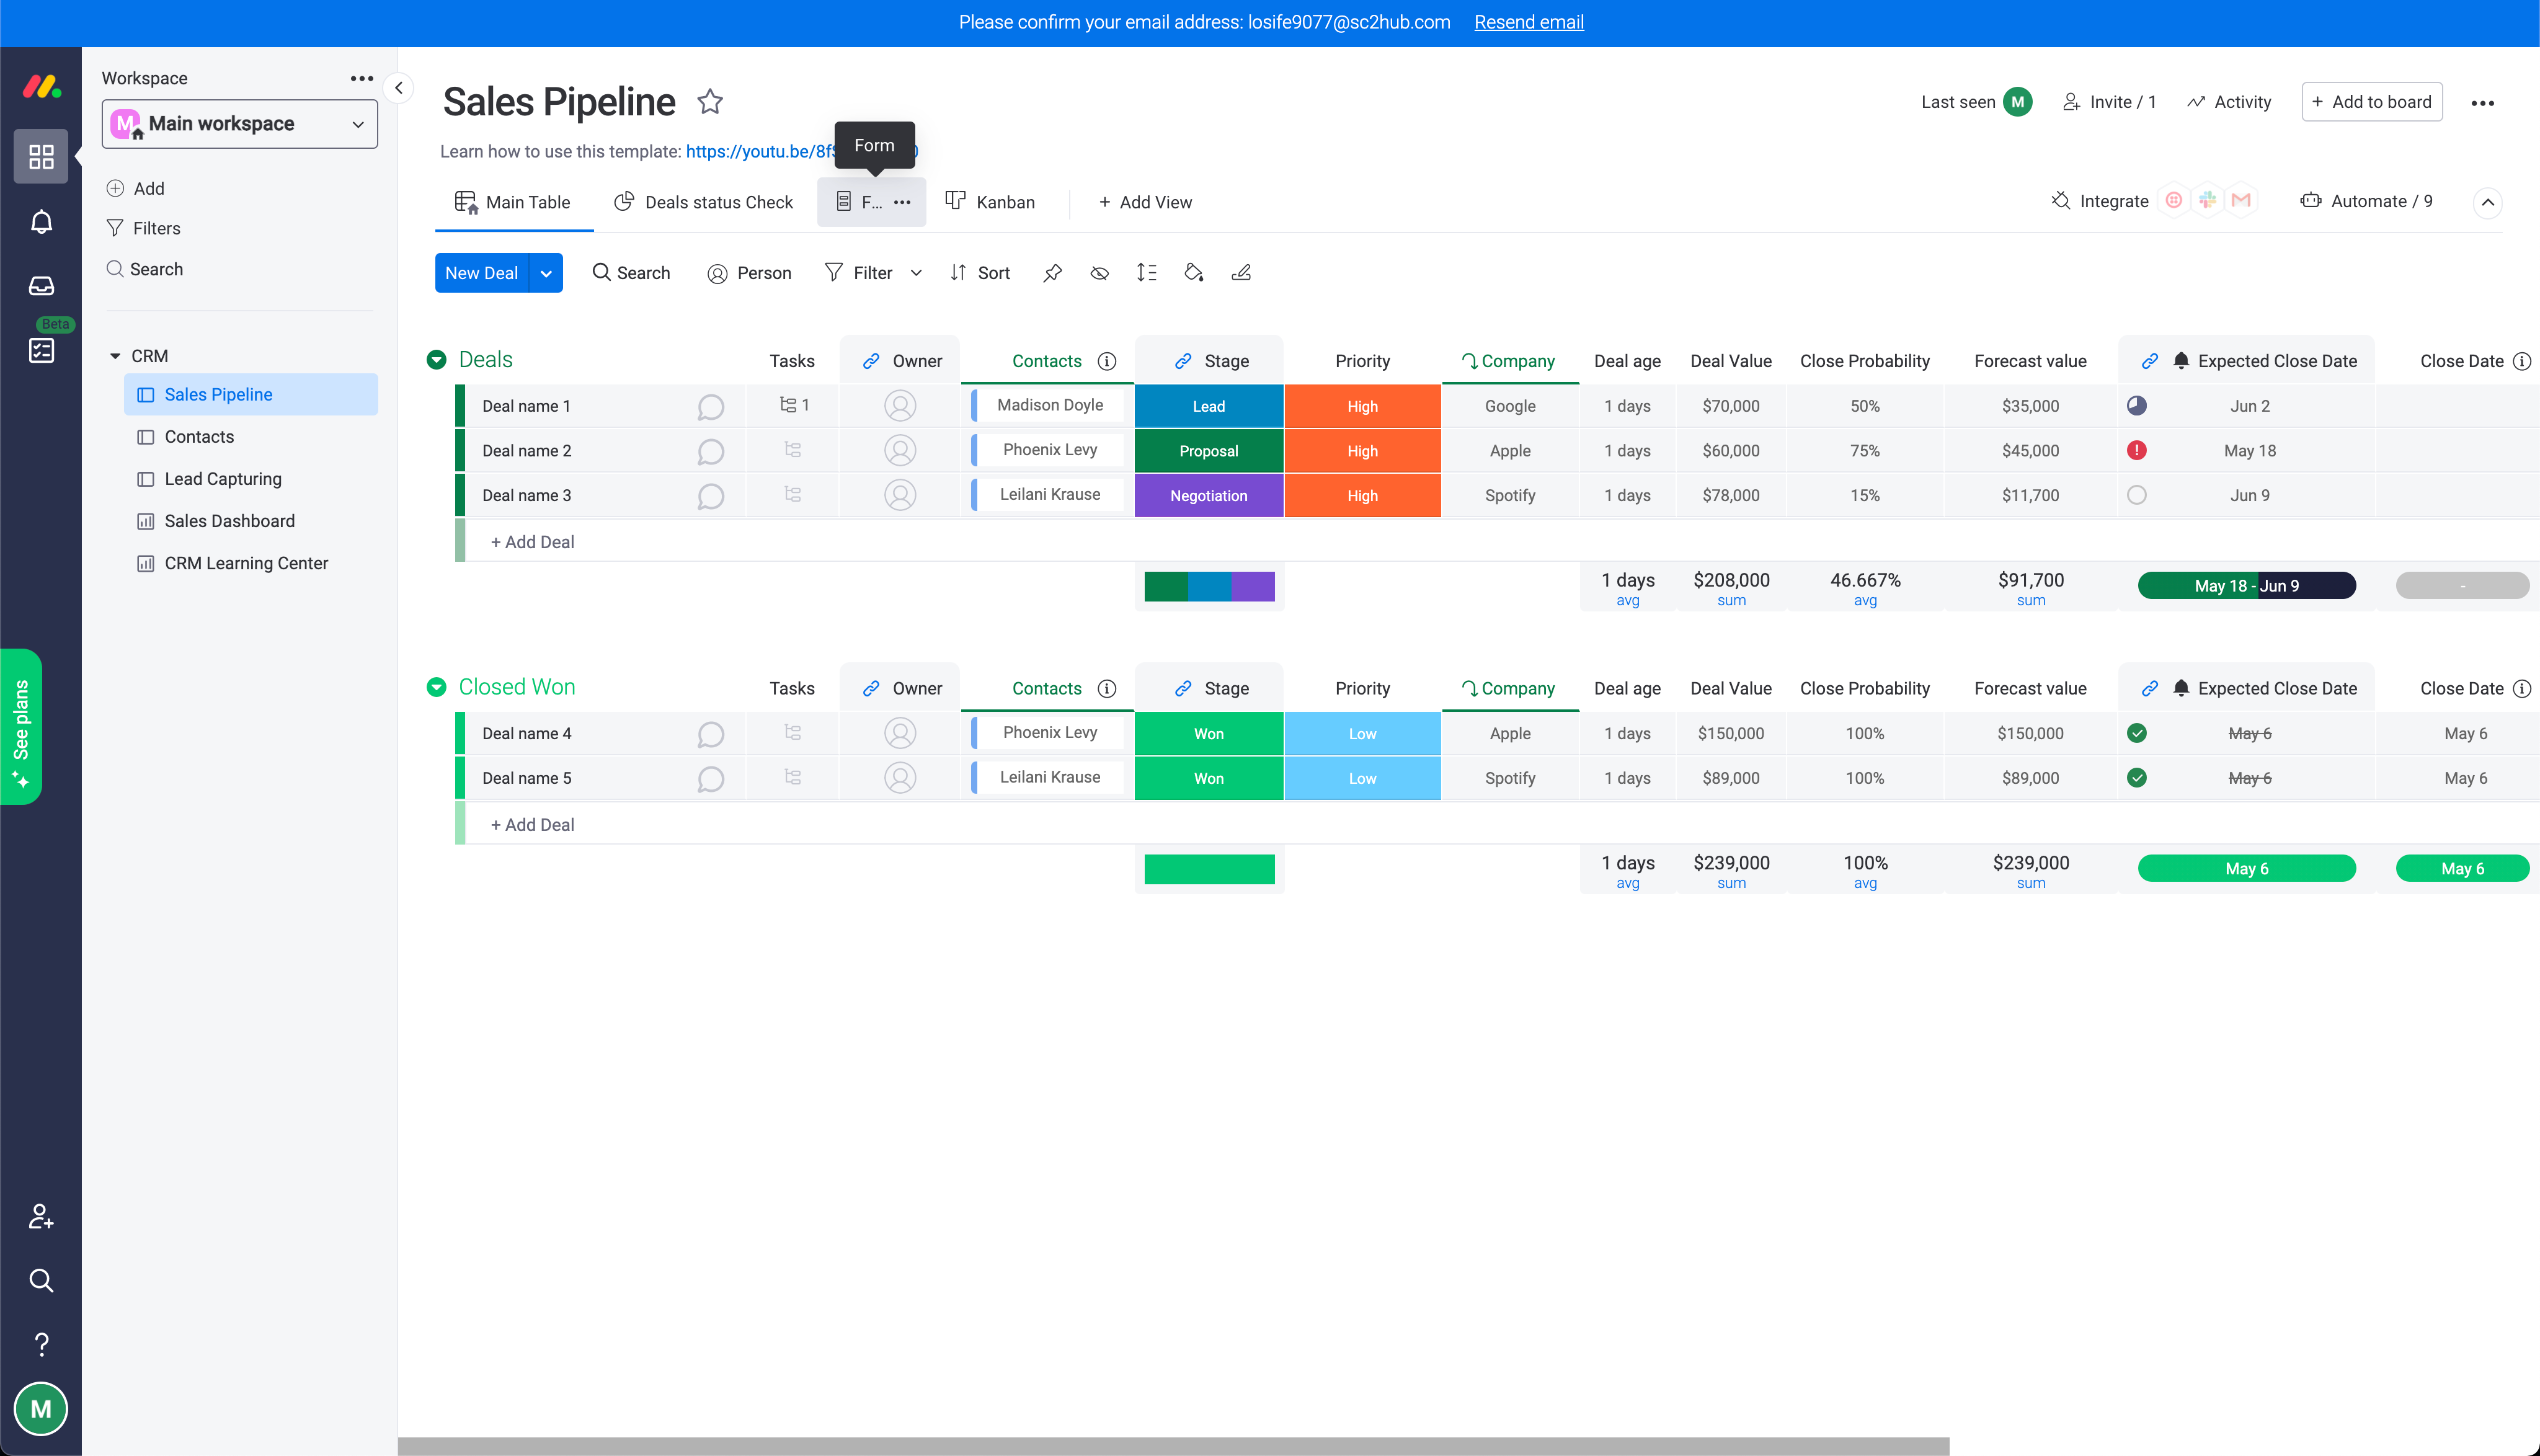Switch to the Kanban view tab
This screenshot has width=2540, height=1456.
pyautogui.click(x=990, y=202)
